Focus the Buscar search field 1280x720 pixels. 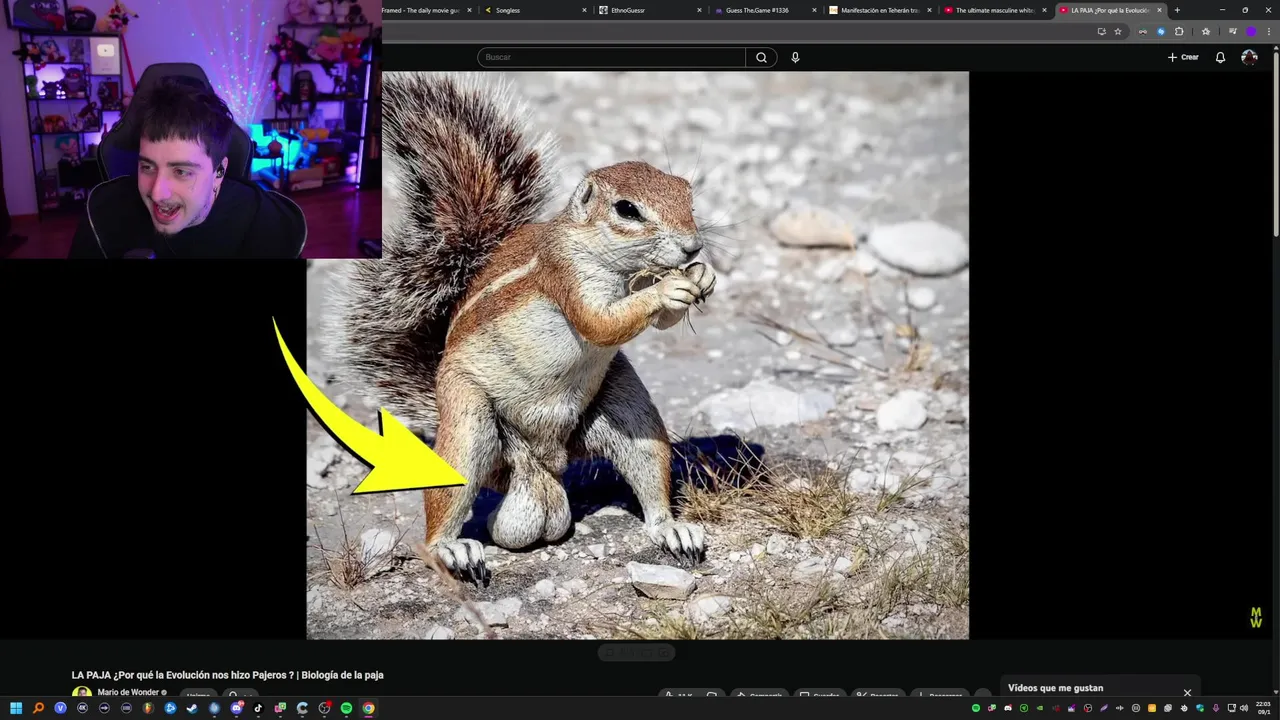(611, 57)
